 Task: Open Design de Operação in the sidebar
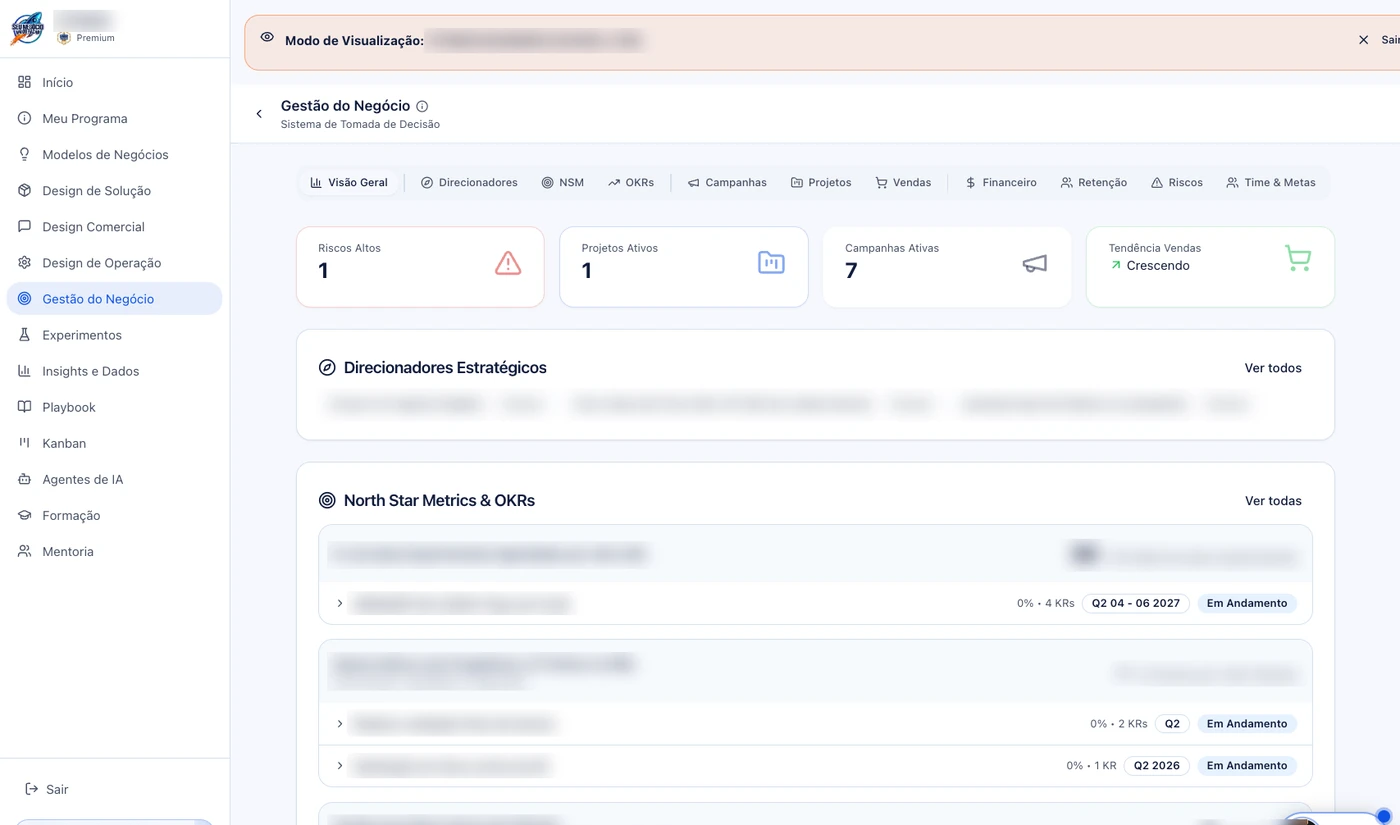(x=114, y=262)
